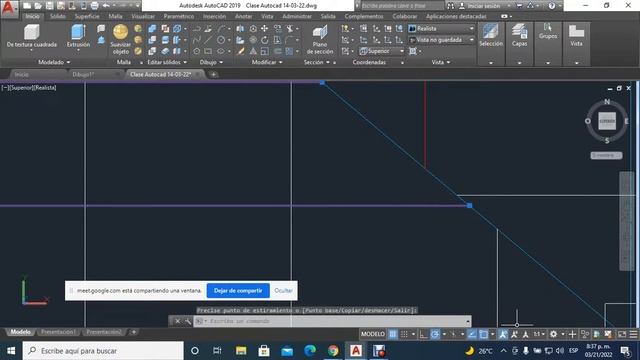640x360 pixels.
Task: Open the Superior UCS dropdown
Action: tap(382, 51)
